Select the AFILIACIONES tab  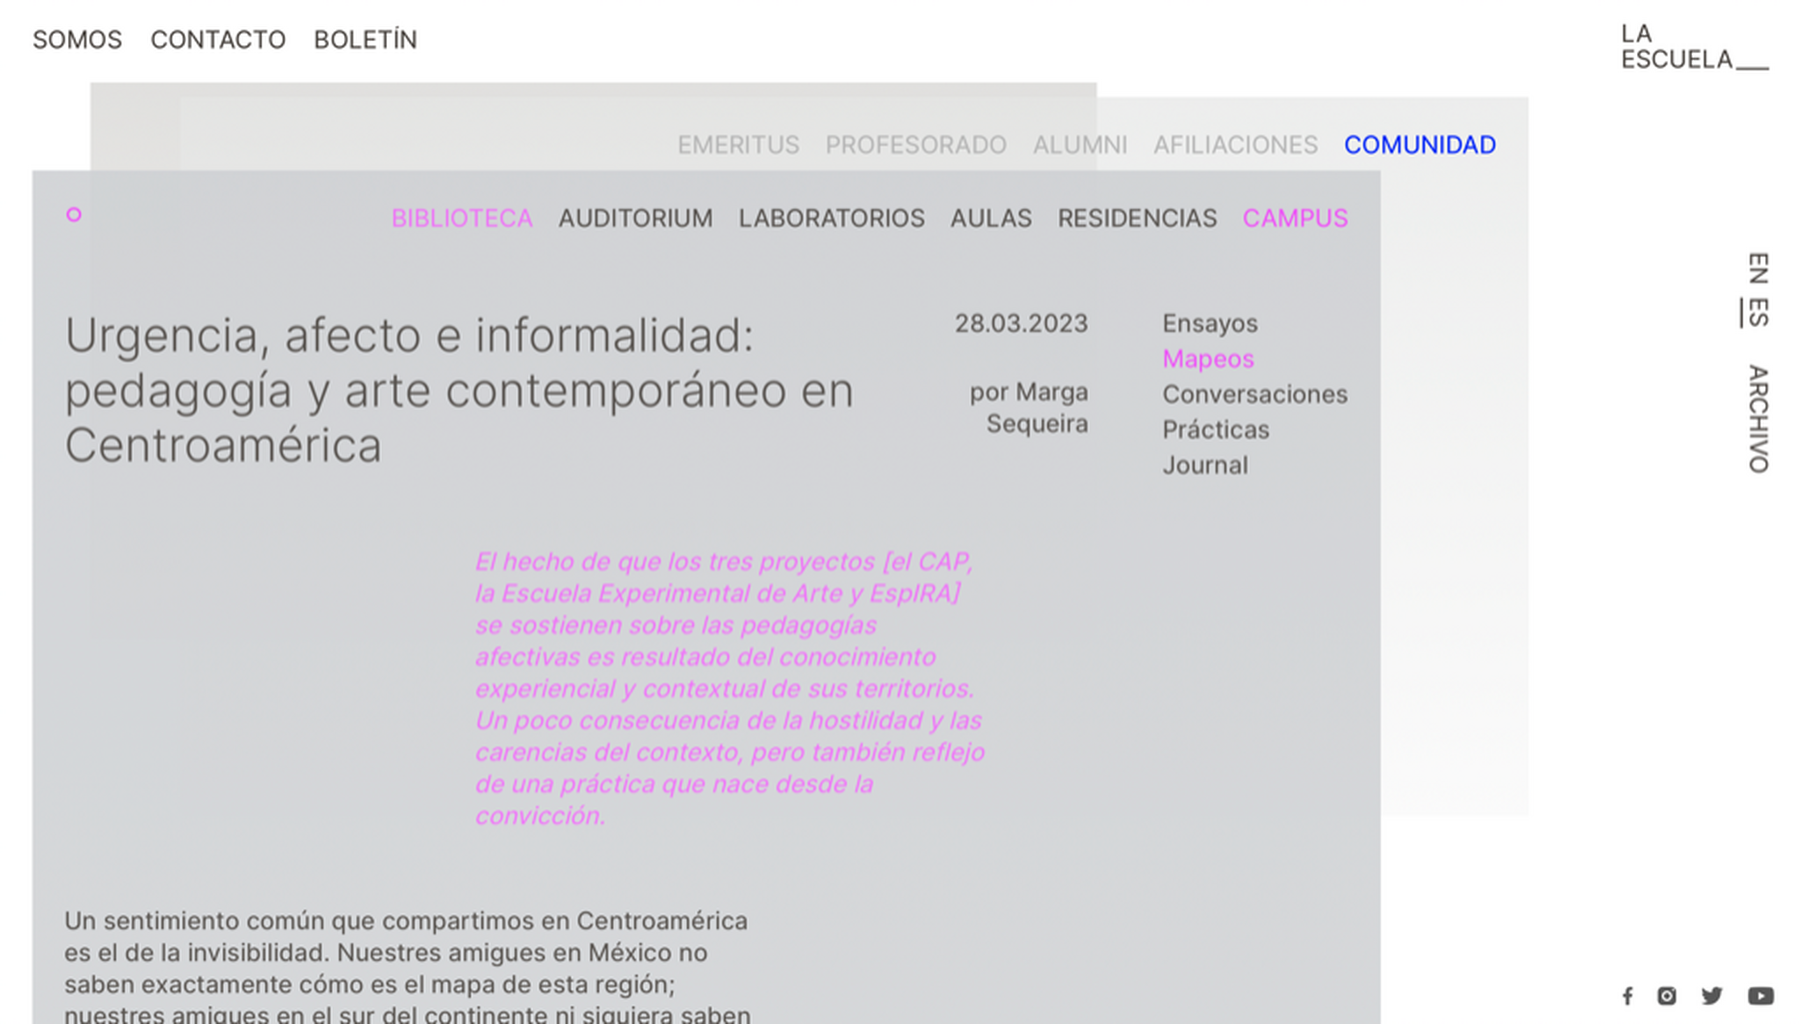1235,145
